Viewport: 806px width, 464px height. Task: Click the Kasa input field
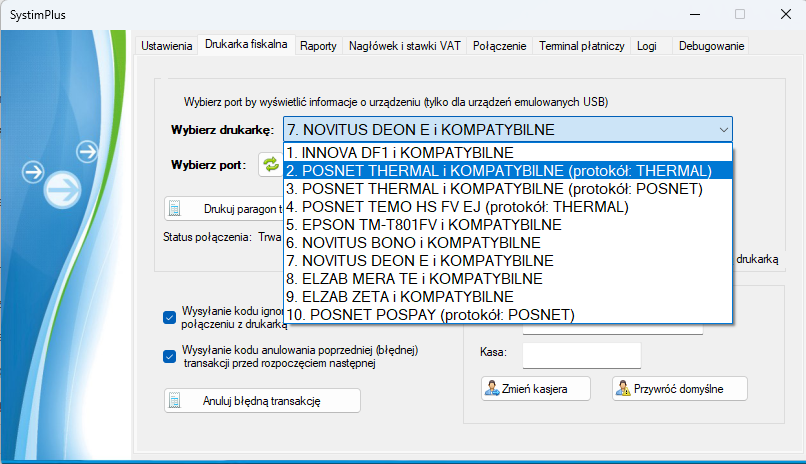(581, 355)
